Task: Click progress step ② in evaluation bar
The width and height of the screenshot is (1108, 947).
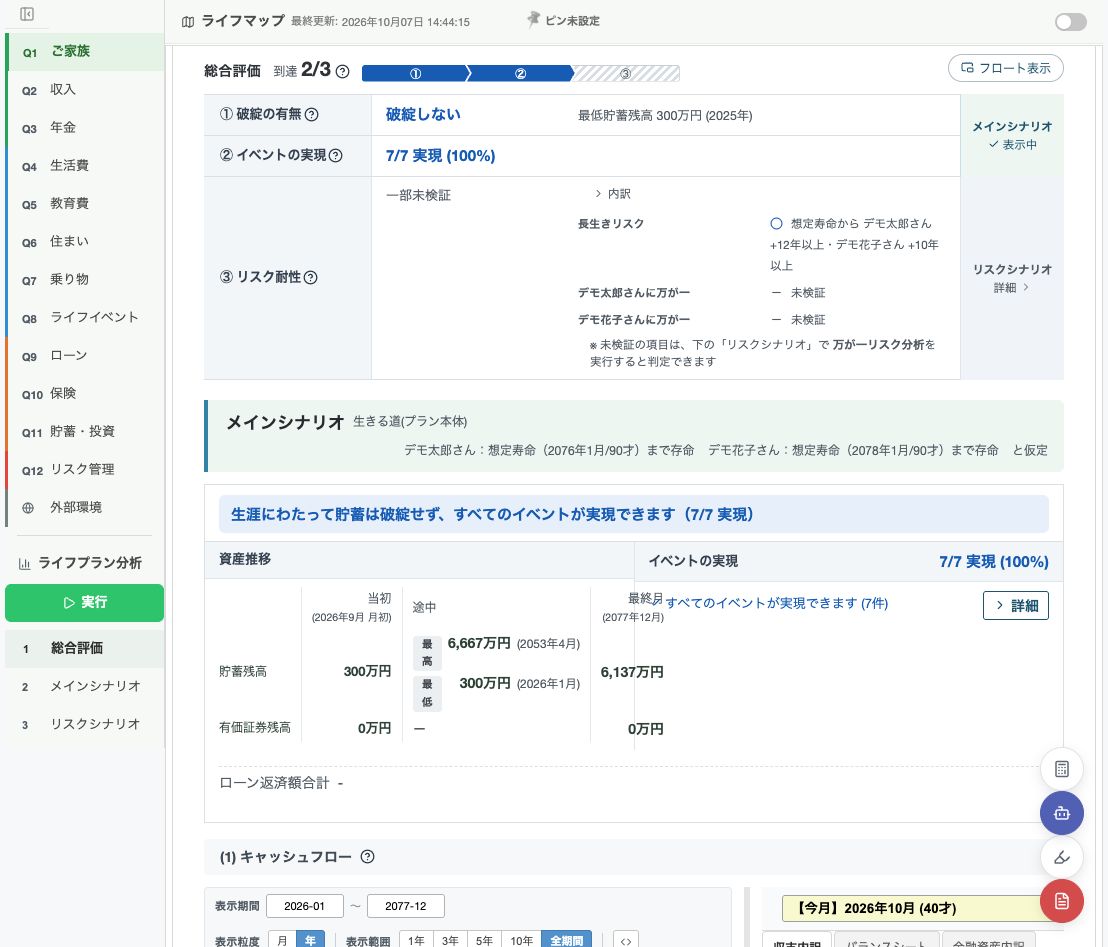Action: [x=520, y=73]
